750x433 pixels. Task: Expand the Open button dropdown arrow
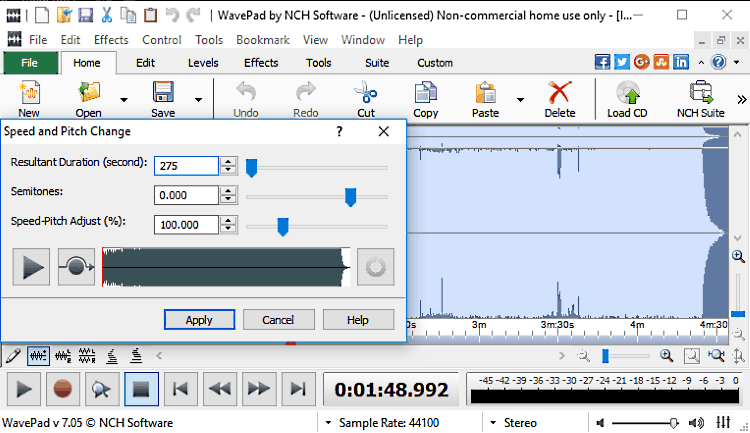[x=124, y=100]
